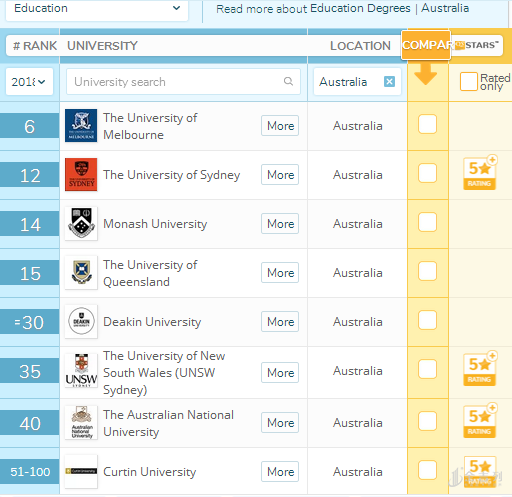Click the UNIVERSITY column header
Viewport: 512px width, 497px height.
(102, 46)
